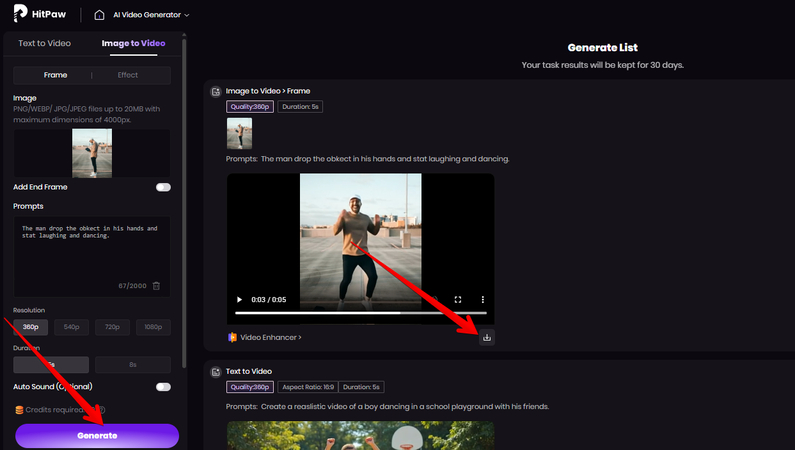Screen dimensions: 795x450
Task: Open the AI Video Generator dropdown
Action: (x=151, y=15)
